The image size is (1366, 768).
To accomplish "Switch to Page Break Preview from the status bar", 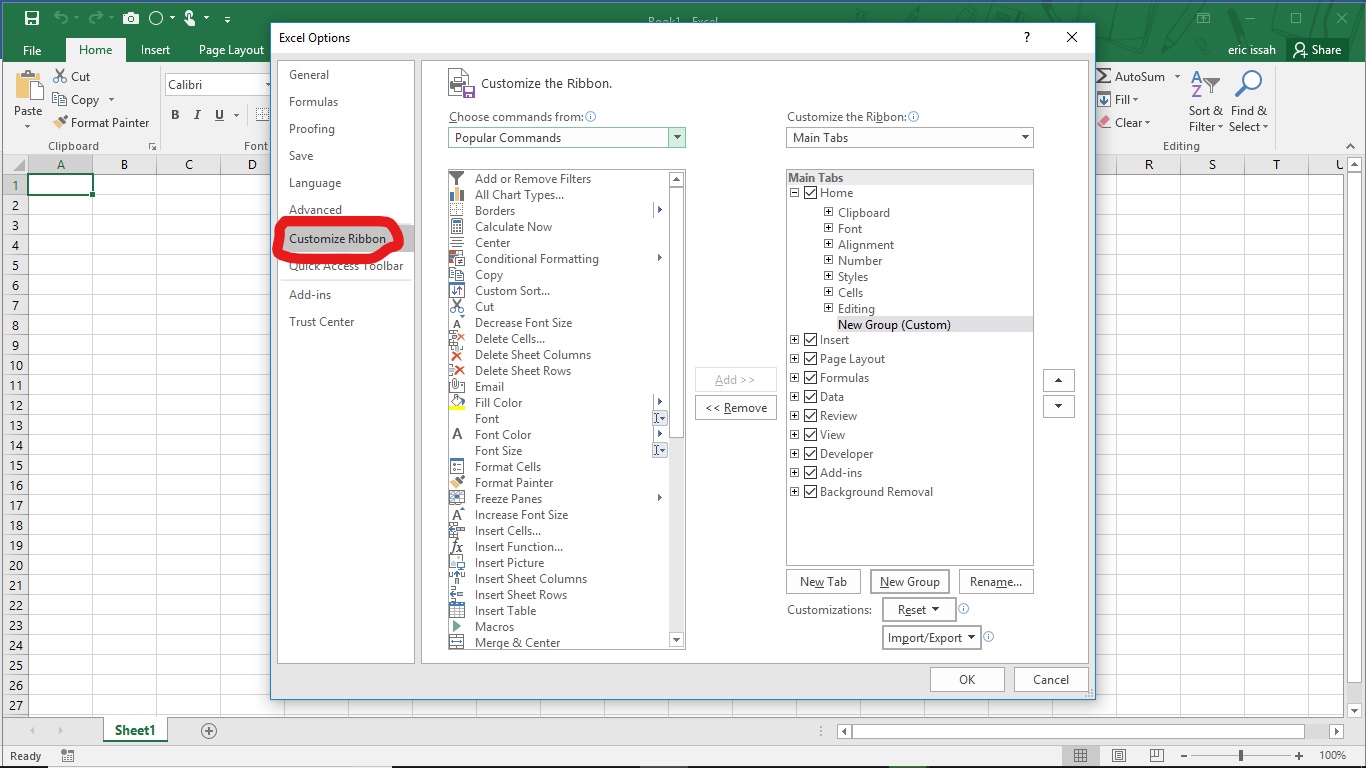I will (1157, 756).
